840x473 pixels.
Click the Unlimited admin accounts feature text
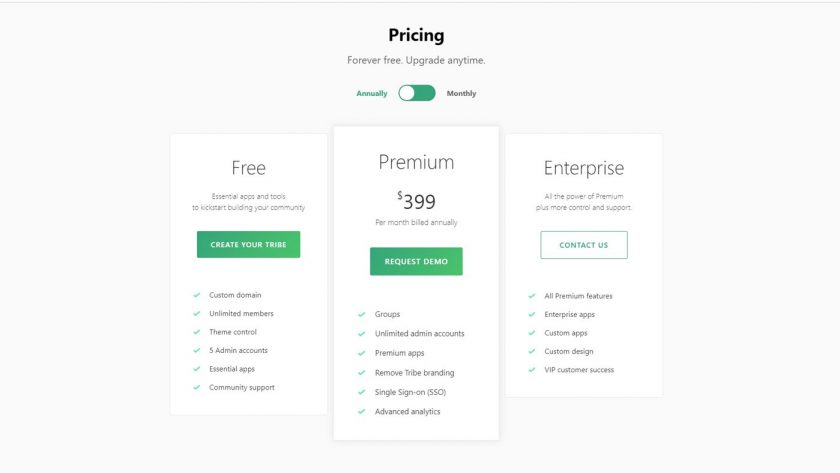[x=419, y=333]
